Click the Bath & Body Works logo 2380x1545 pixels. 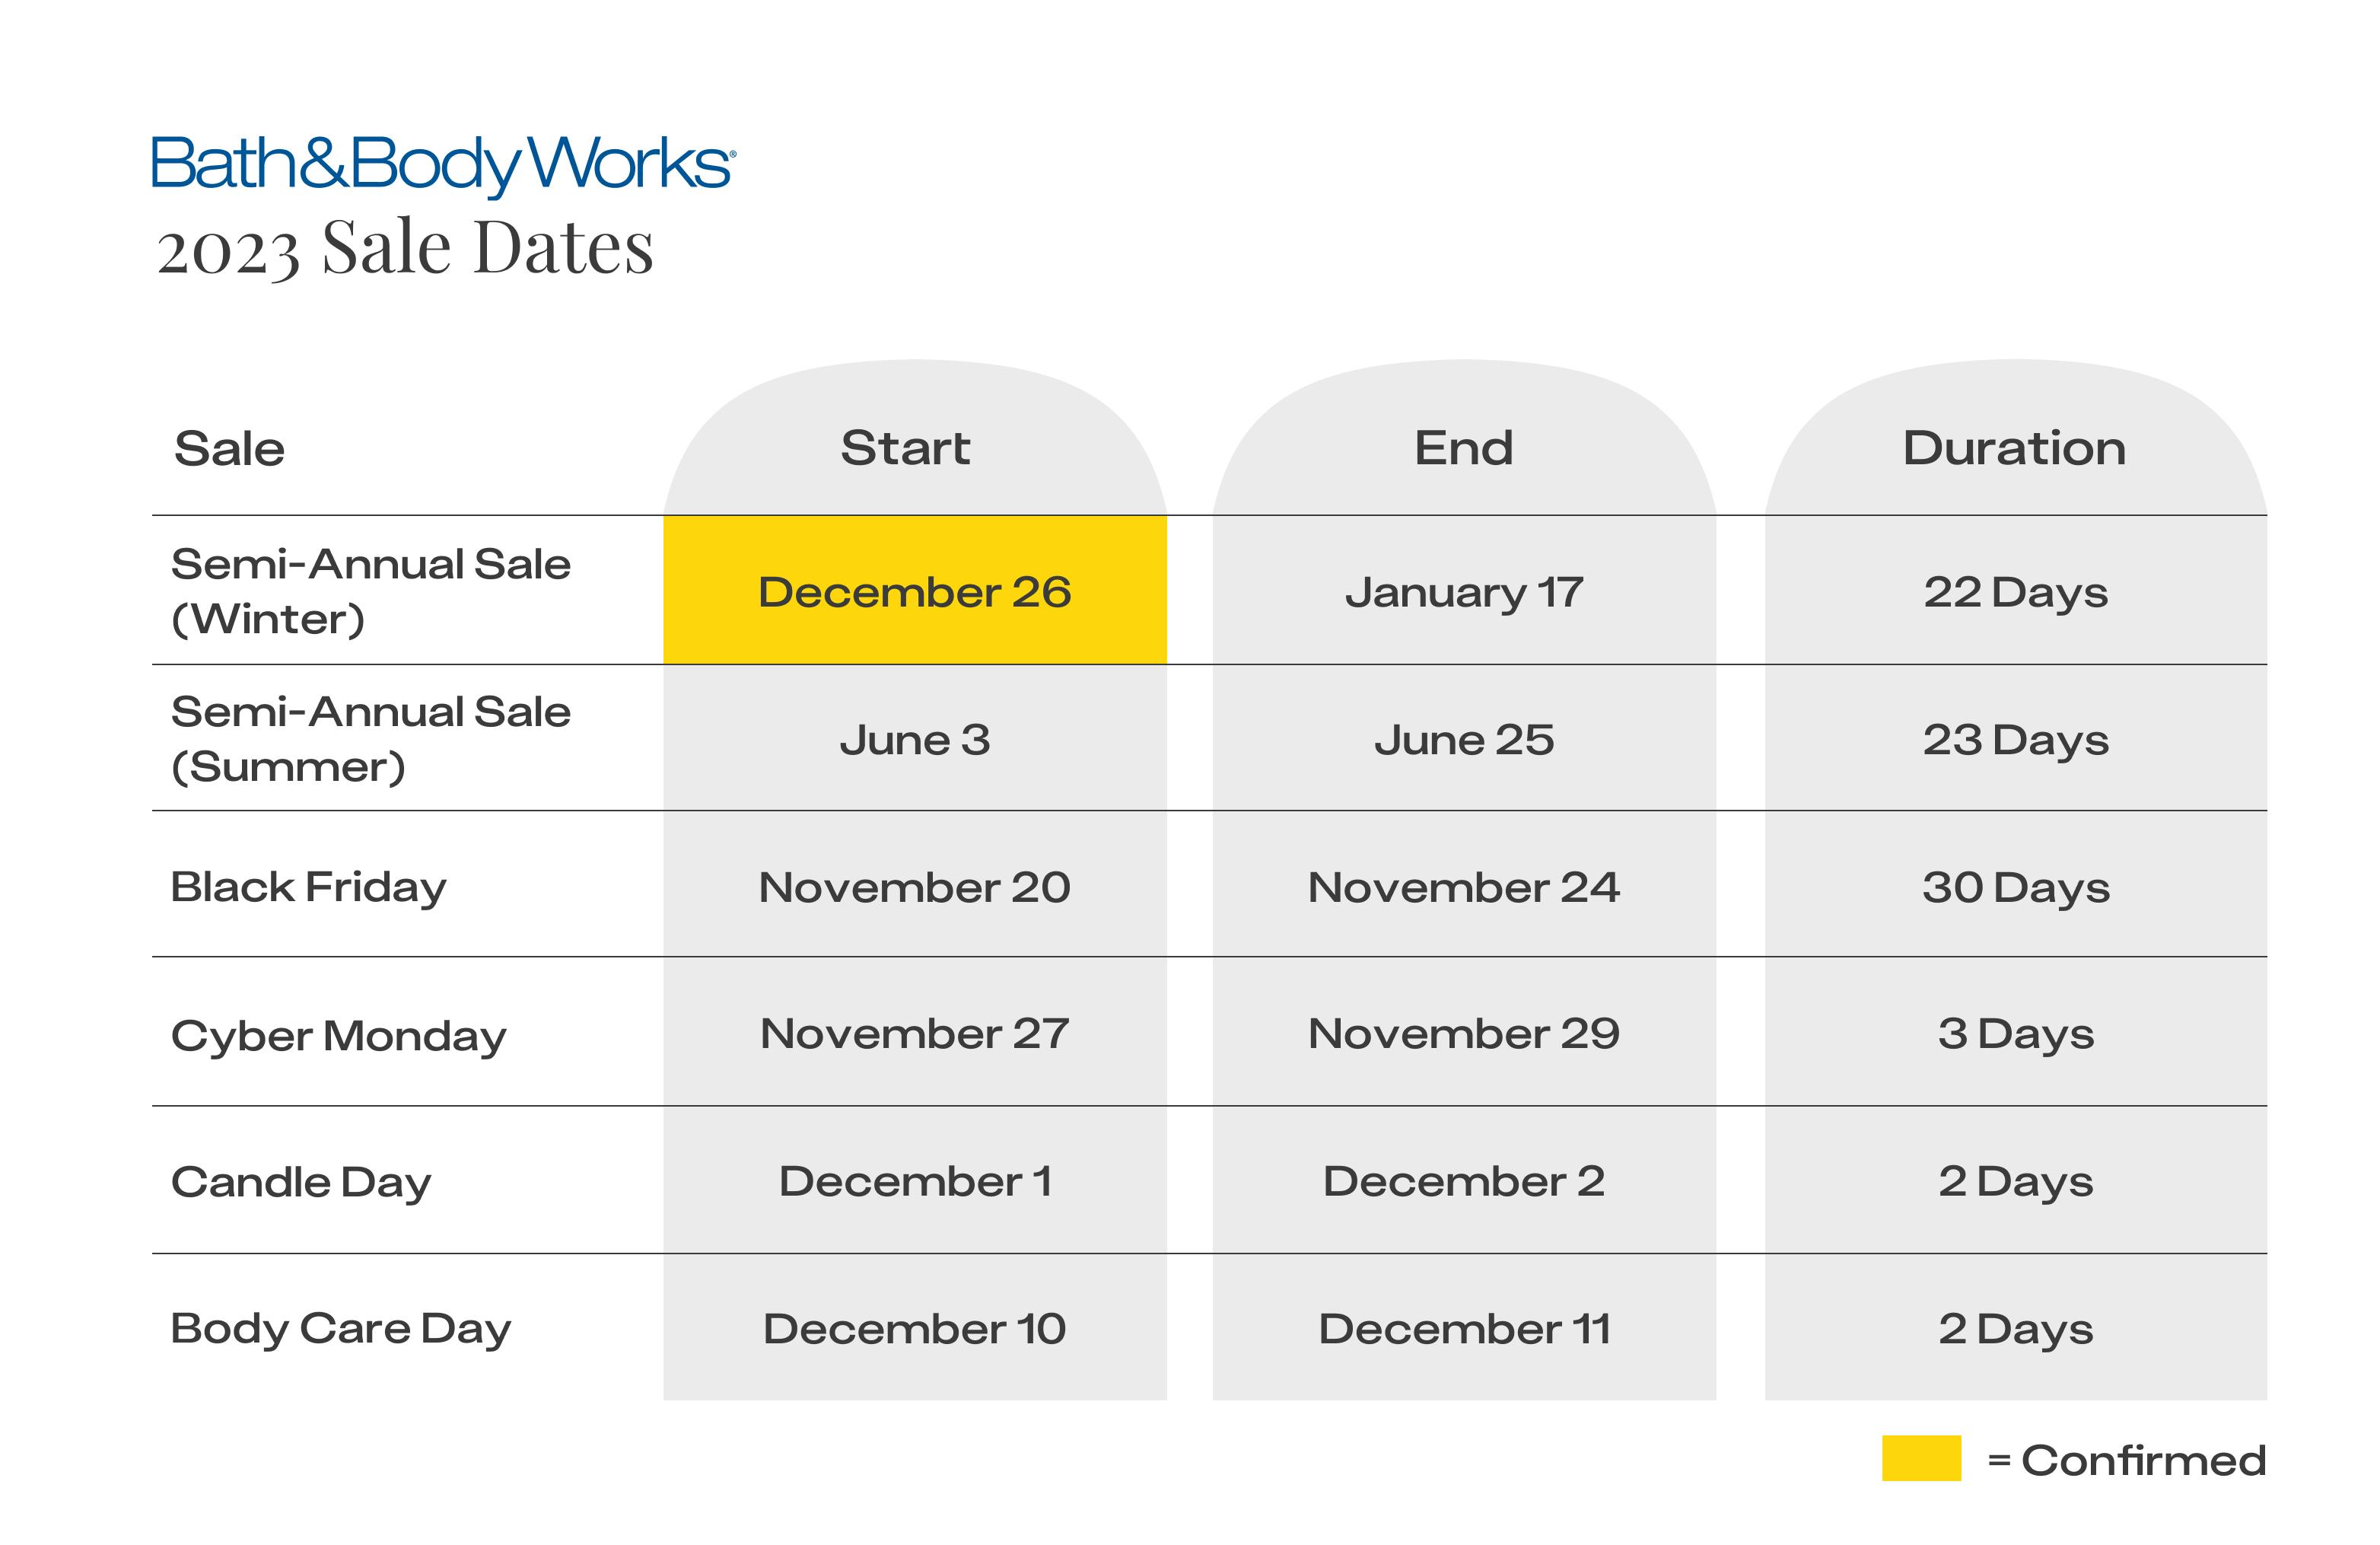coord(443,164)
